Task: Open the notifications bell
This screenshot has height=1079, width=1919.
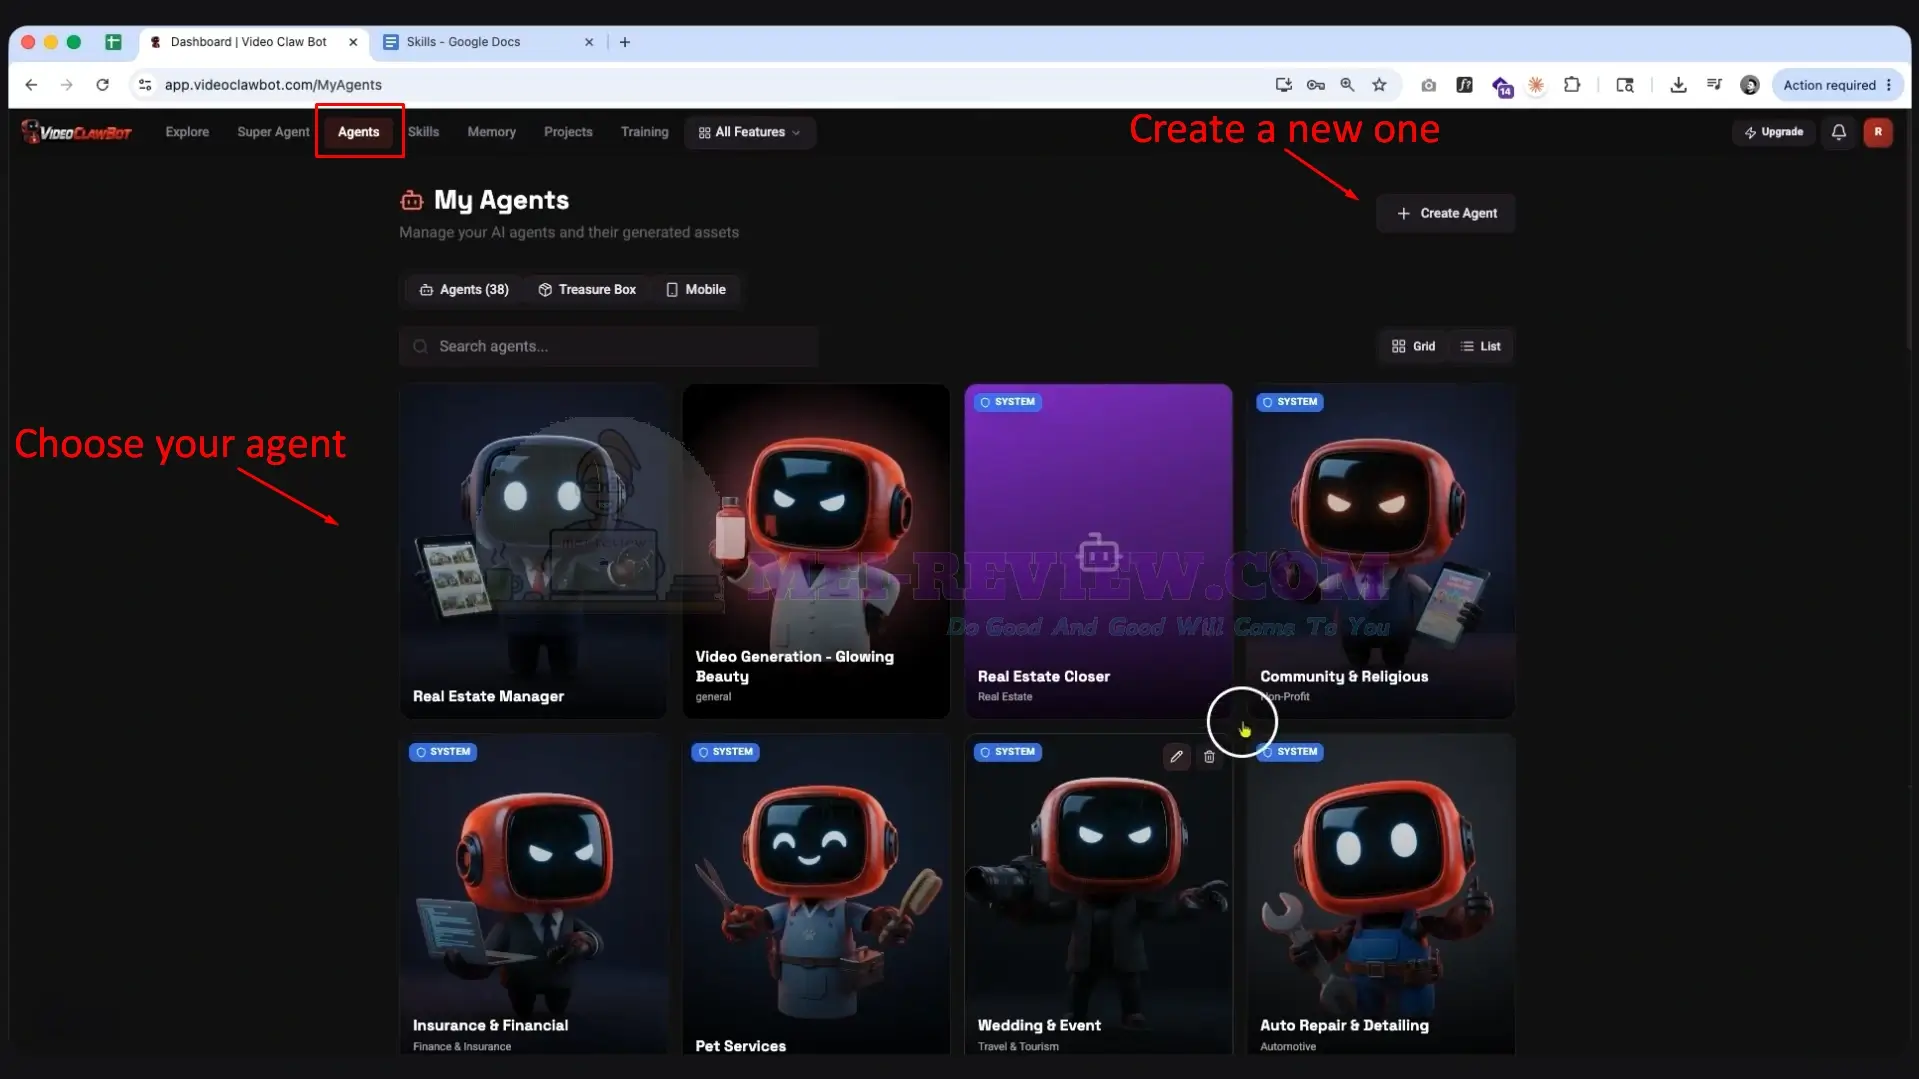Action: click(1838, 132)
